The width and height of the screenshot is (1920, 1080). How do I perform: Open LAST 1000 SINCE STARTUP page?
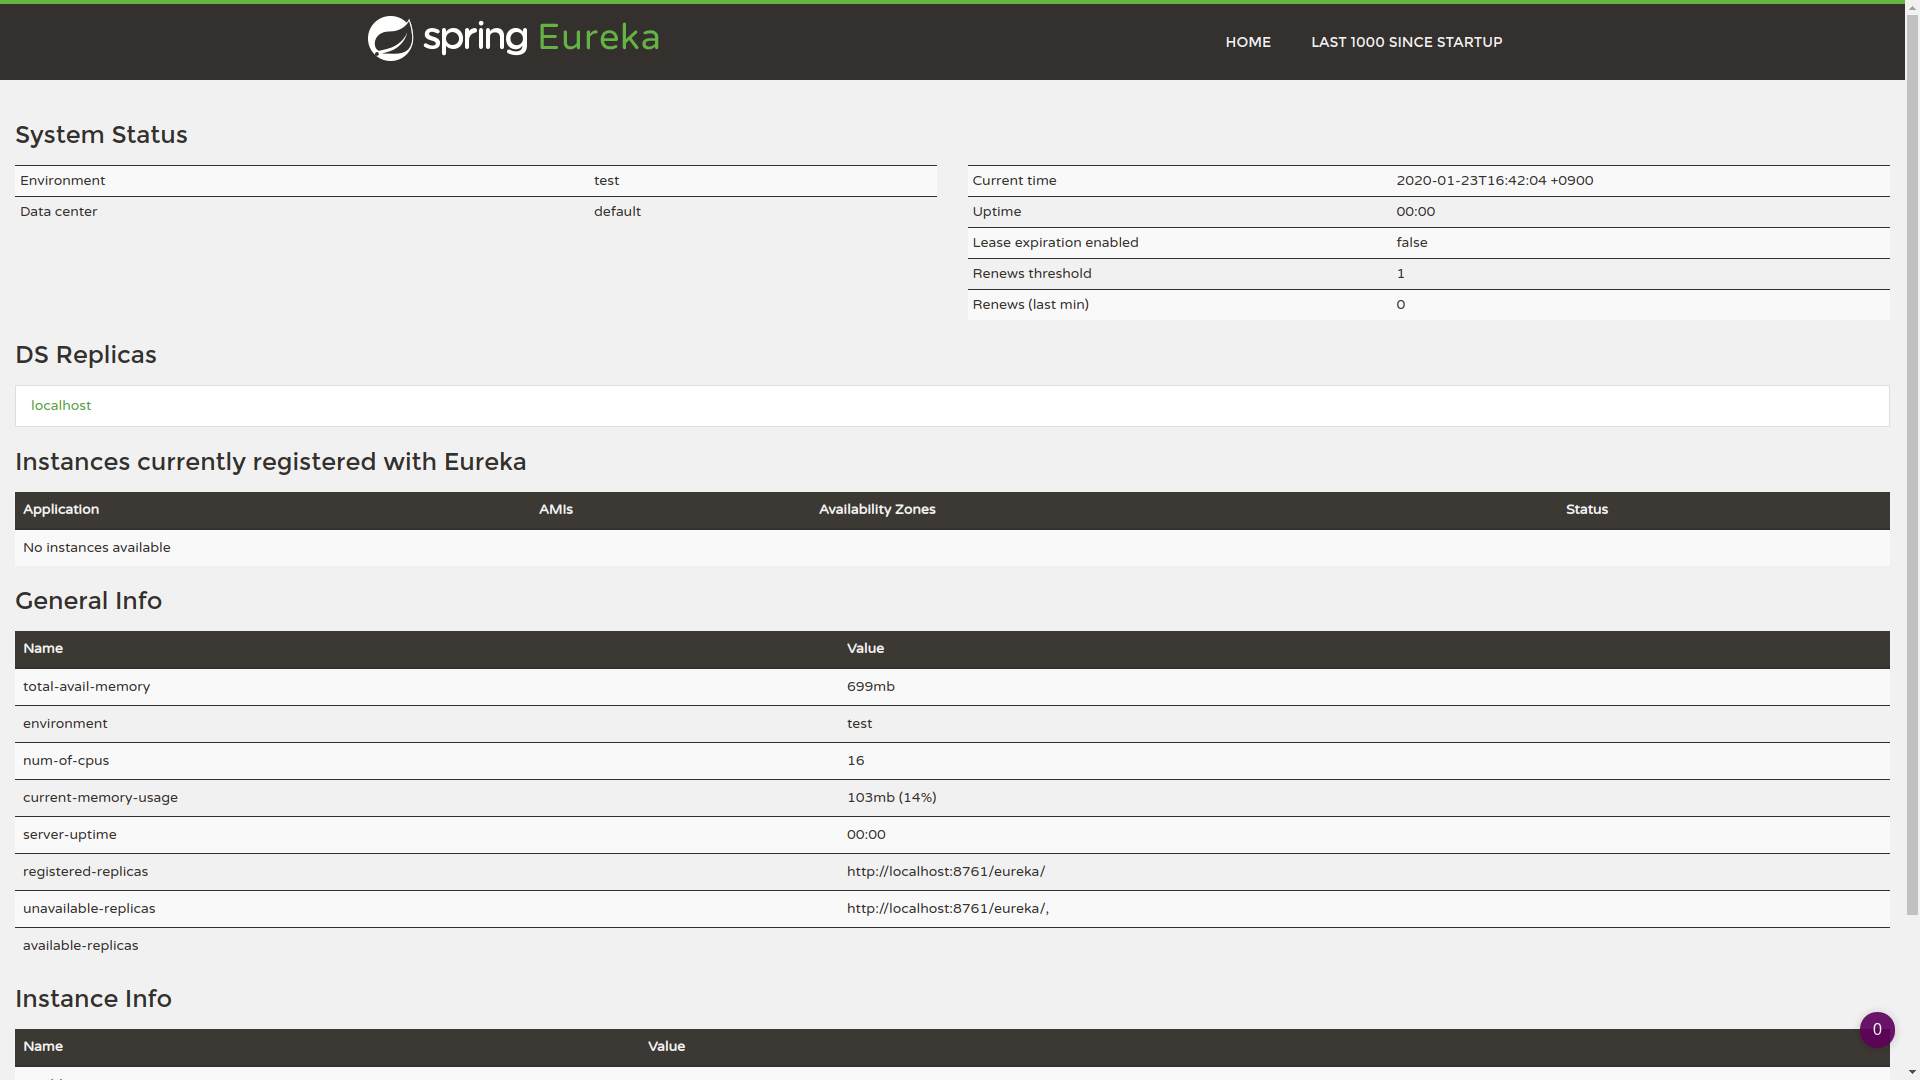[x=1406, y=42]
